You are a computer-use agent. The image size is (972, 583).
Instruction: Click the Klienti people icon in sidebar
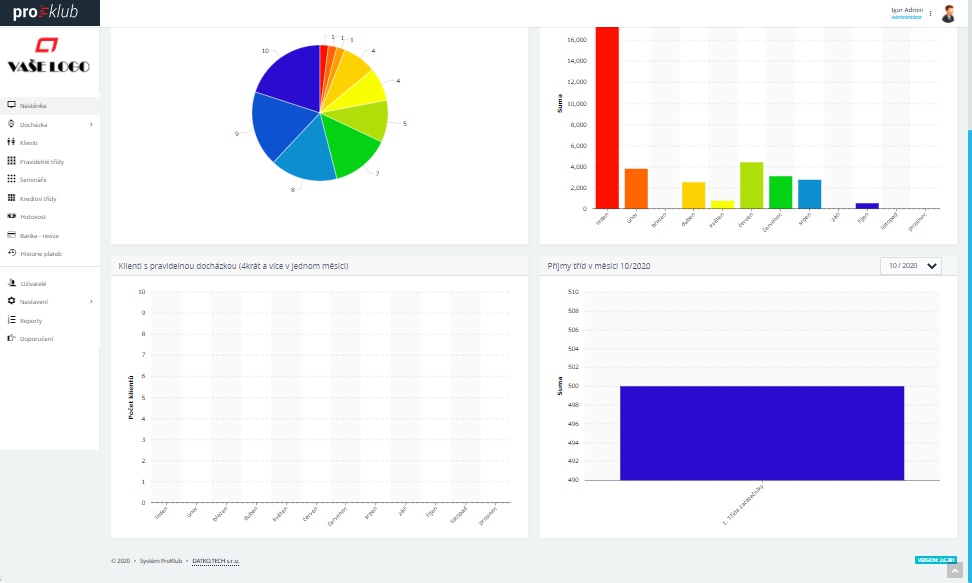pos(11,143)
